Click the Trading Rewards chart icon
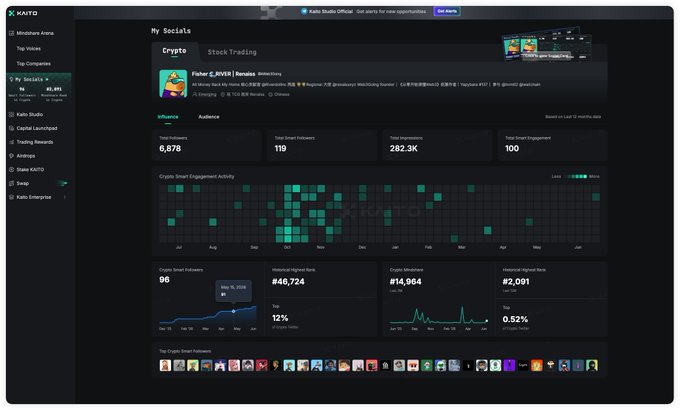680x410 pixels. (12, 142)
